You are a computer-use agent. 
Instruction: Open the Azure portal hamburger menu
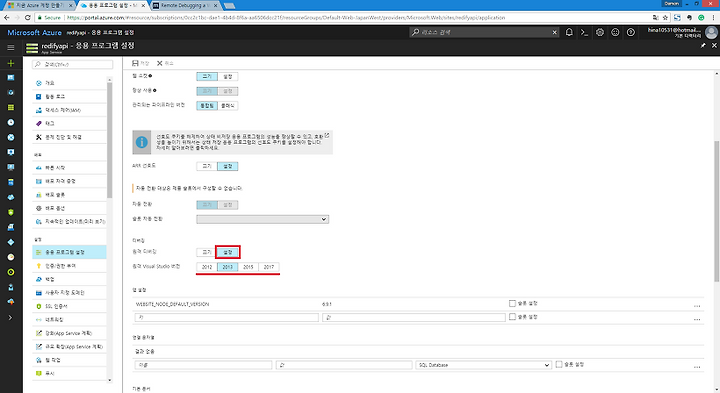(x=11, y=47)
